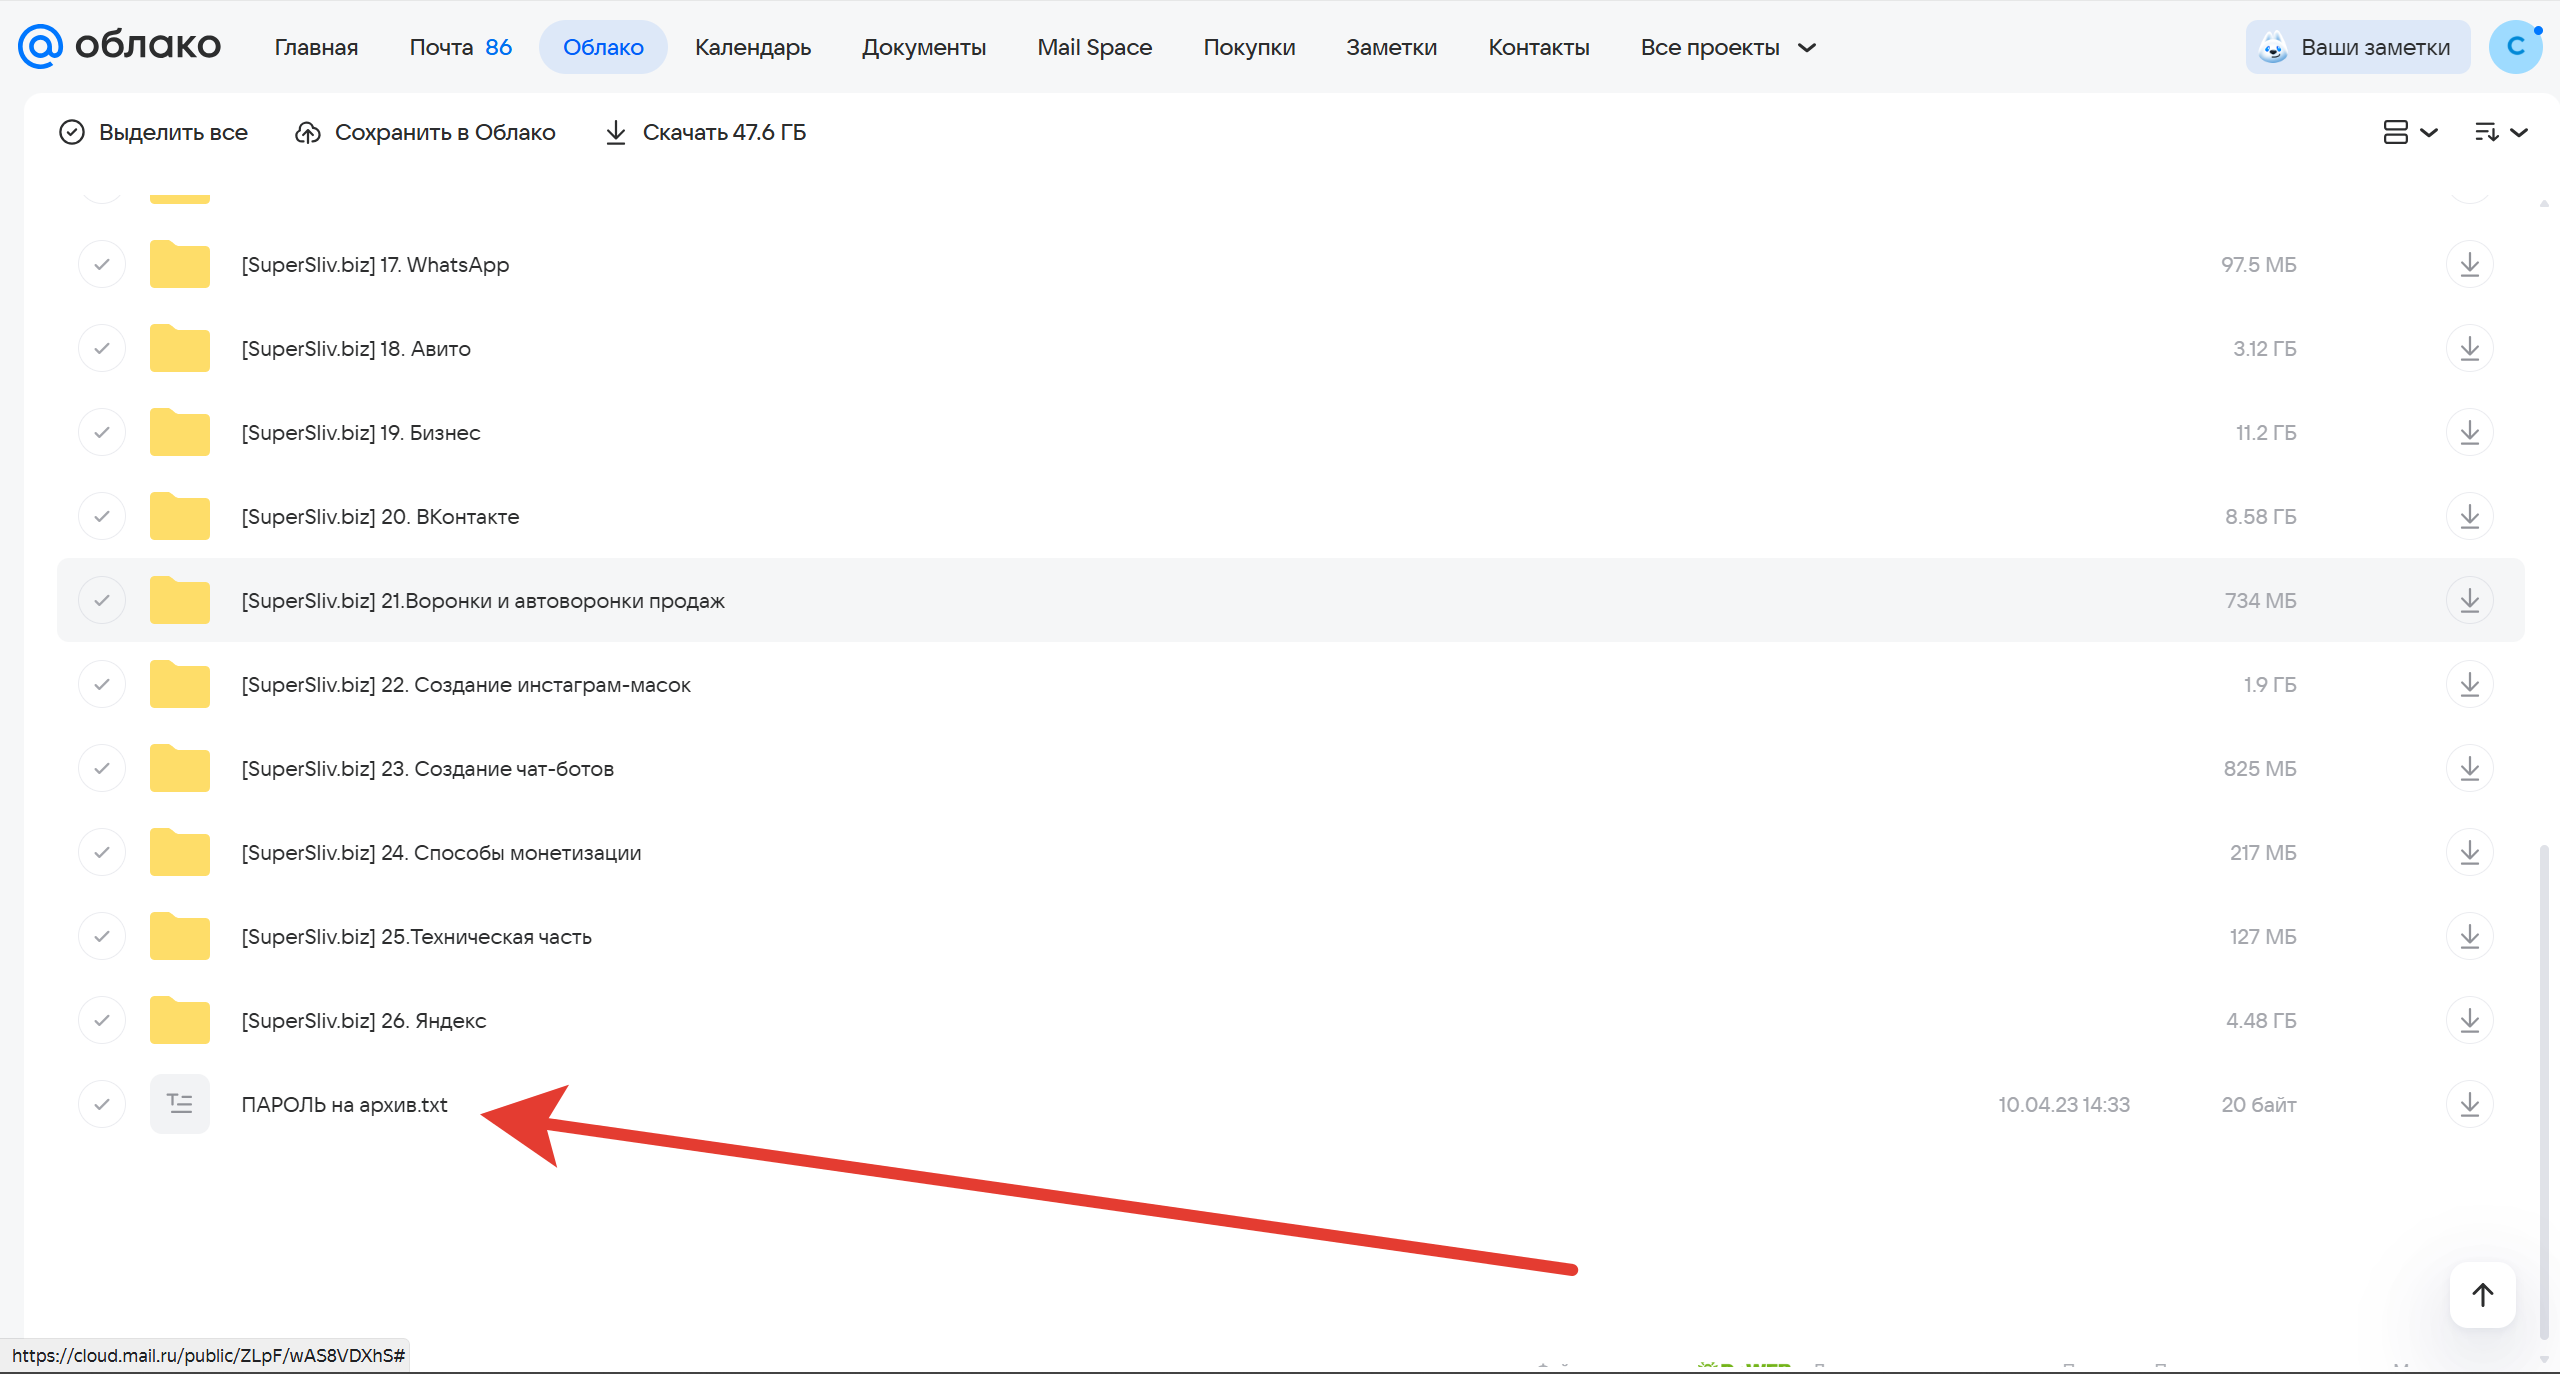2560x1374 pixels.
Task: Open the Календарь menu item
Action: (x=753, y=47)
